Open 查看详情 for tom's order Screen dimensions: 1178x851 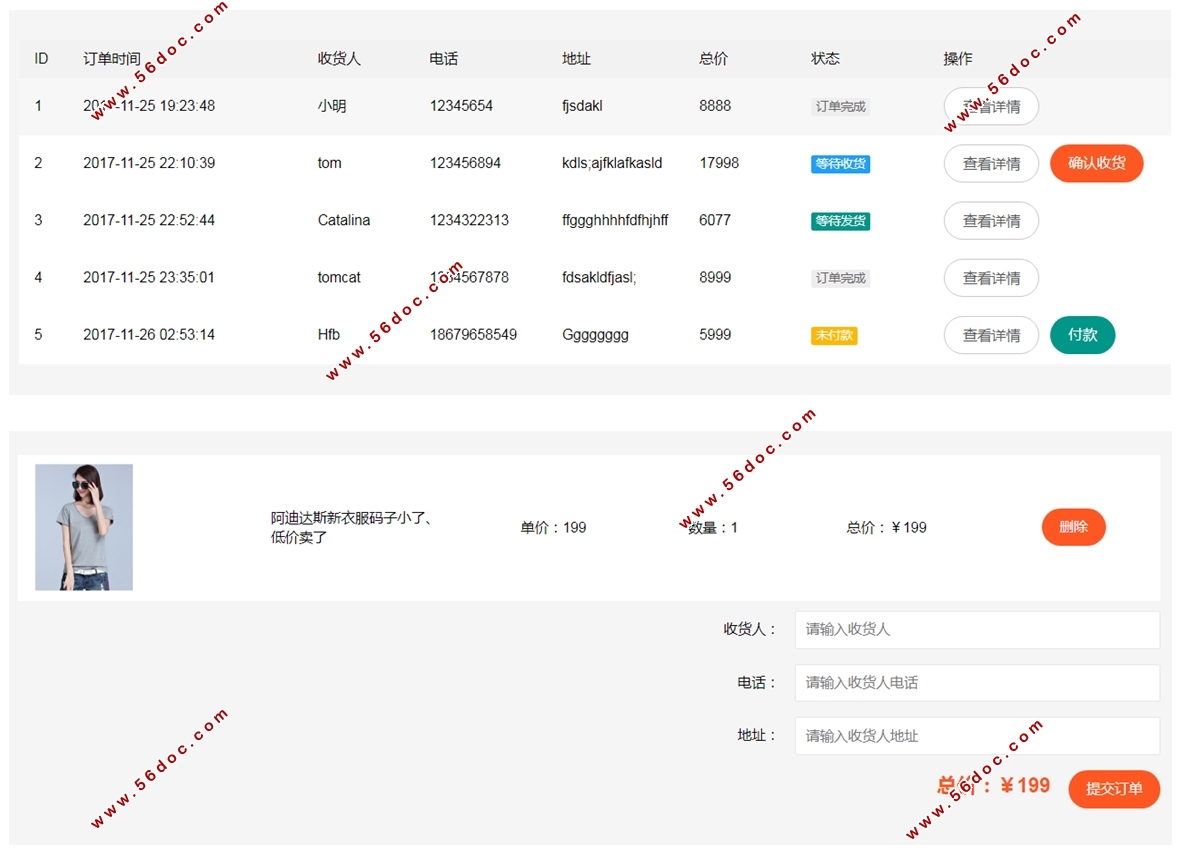coord(990,164)
